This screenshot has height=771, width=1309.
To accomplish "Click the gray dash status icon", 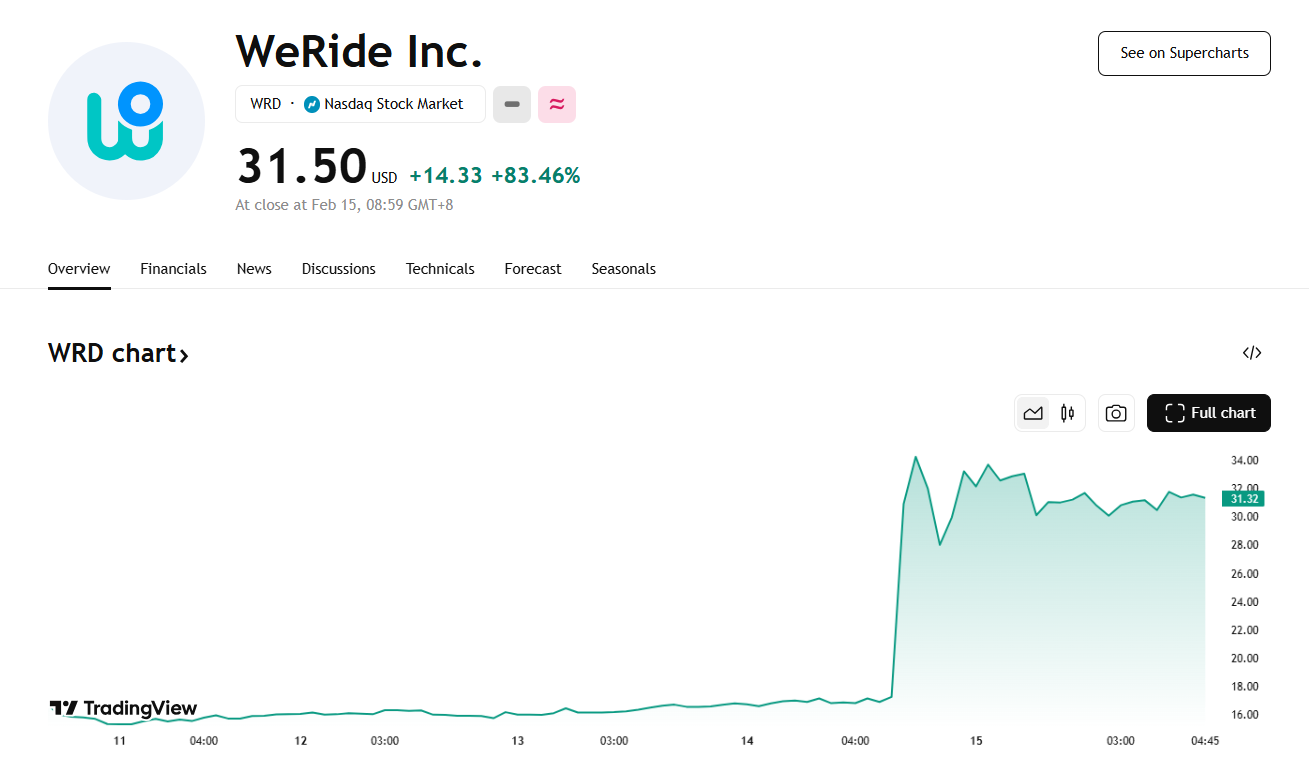I will point(512,104).
